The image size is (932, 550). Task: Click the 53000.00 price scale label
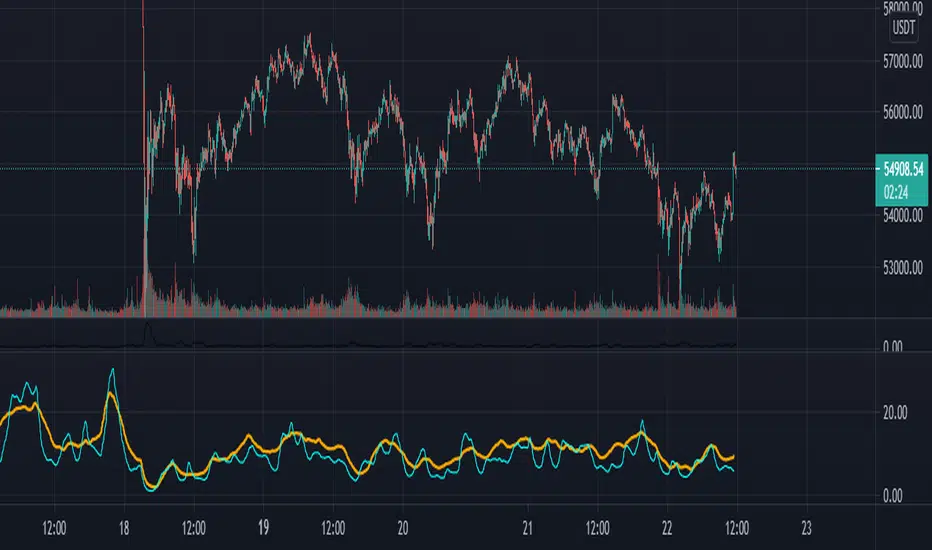point(903,268)
